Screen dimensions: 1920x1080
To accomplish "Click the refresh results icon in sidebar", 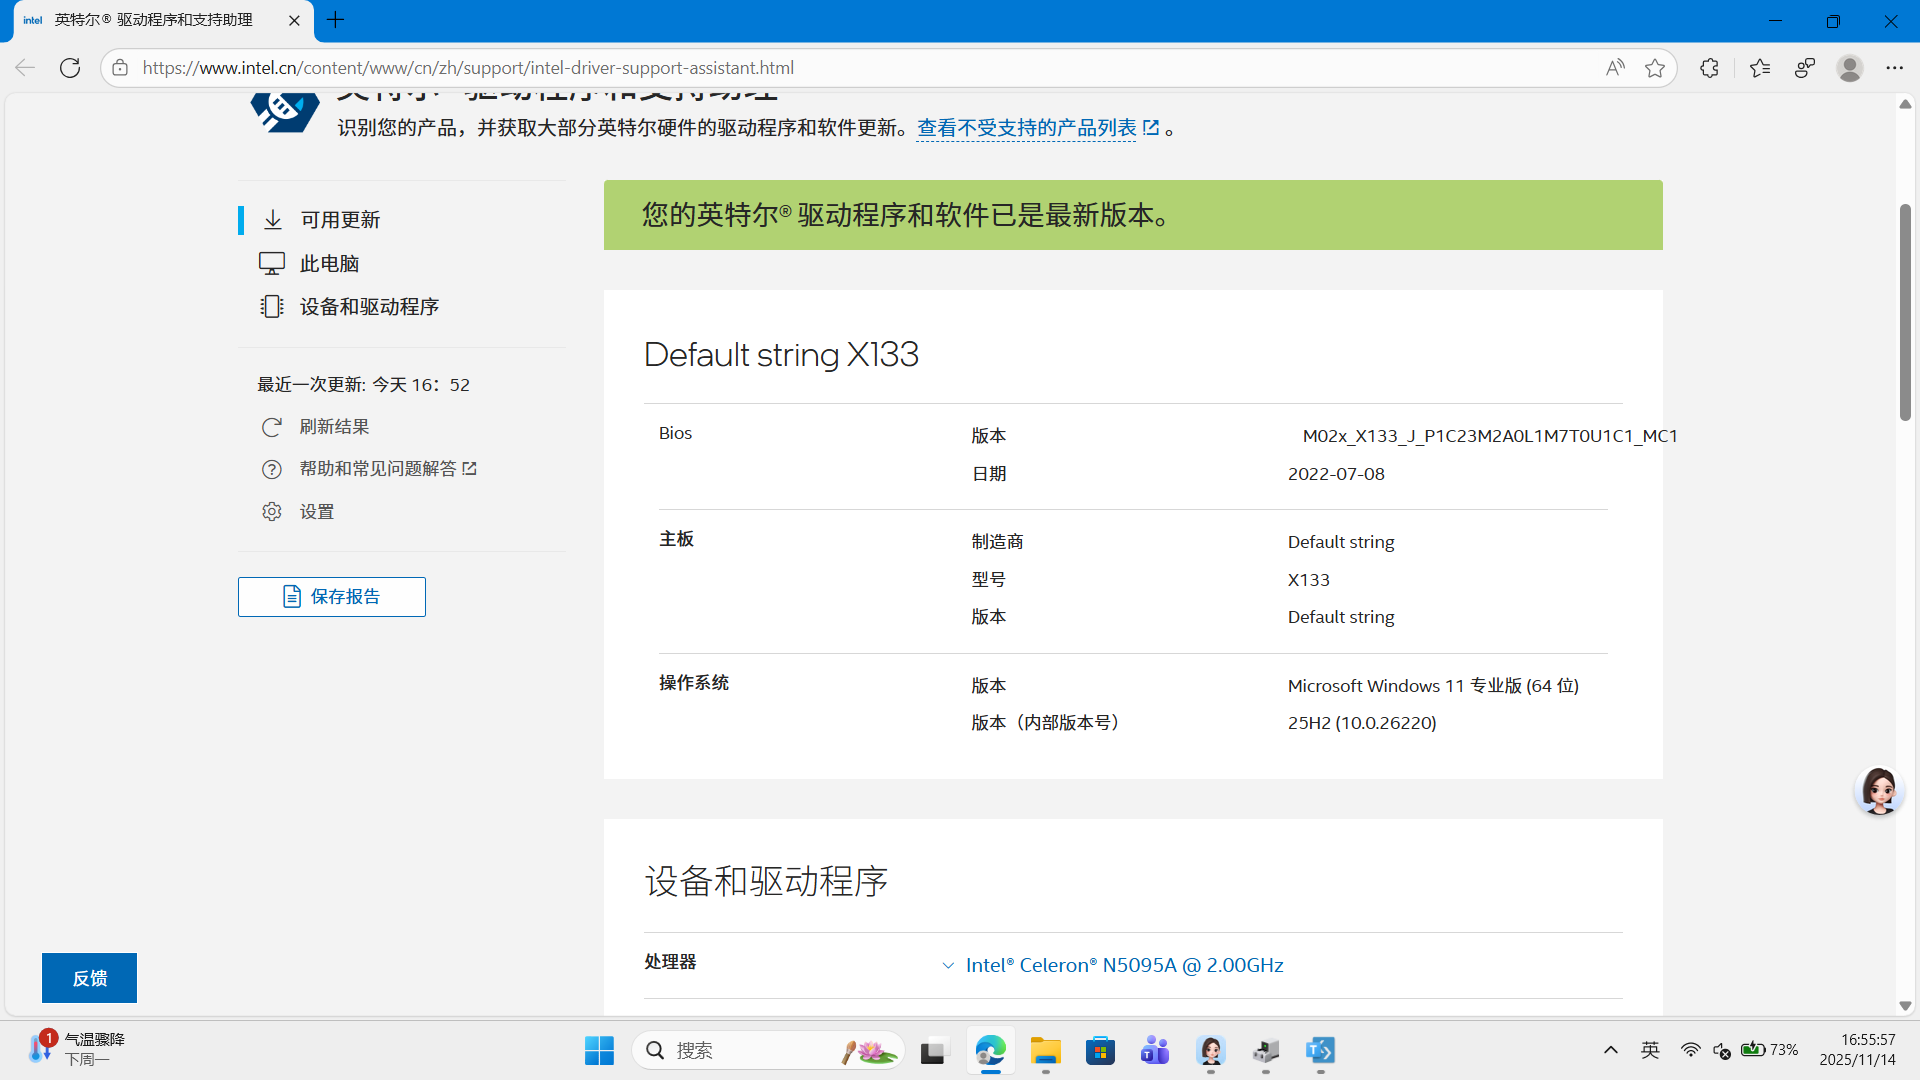I will 271,427.
